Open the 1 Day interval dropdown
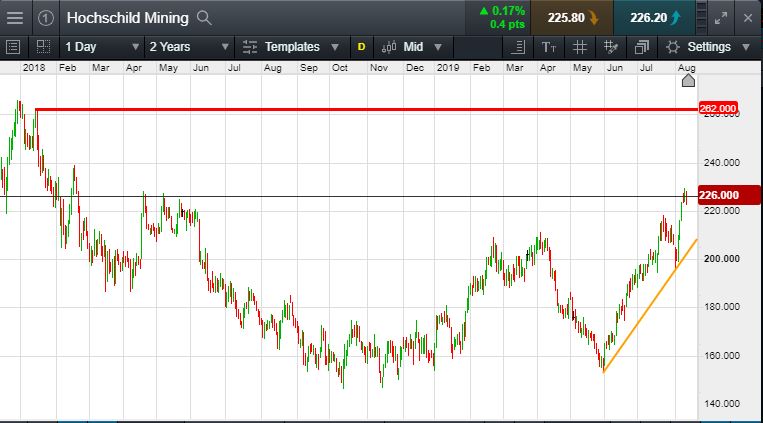763x423 pixels. [x=102, y=47]
